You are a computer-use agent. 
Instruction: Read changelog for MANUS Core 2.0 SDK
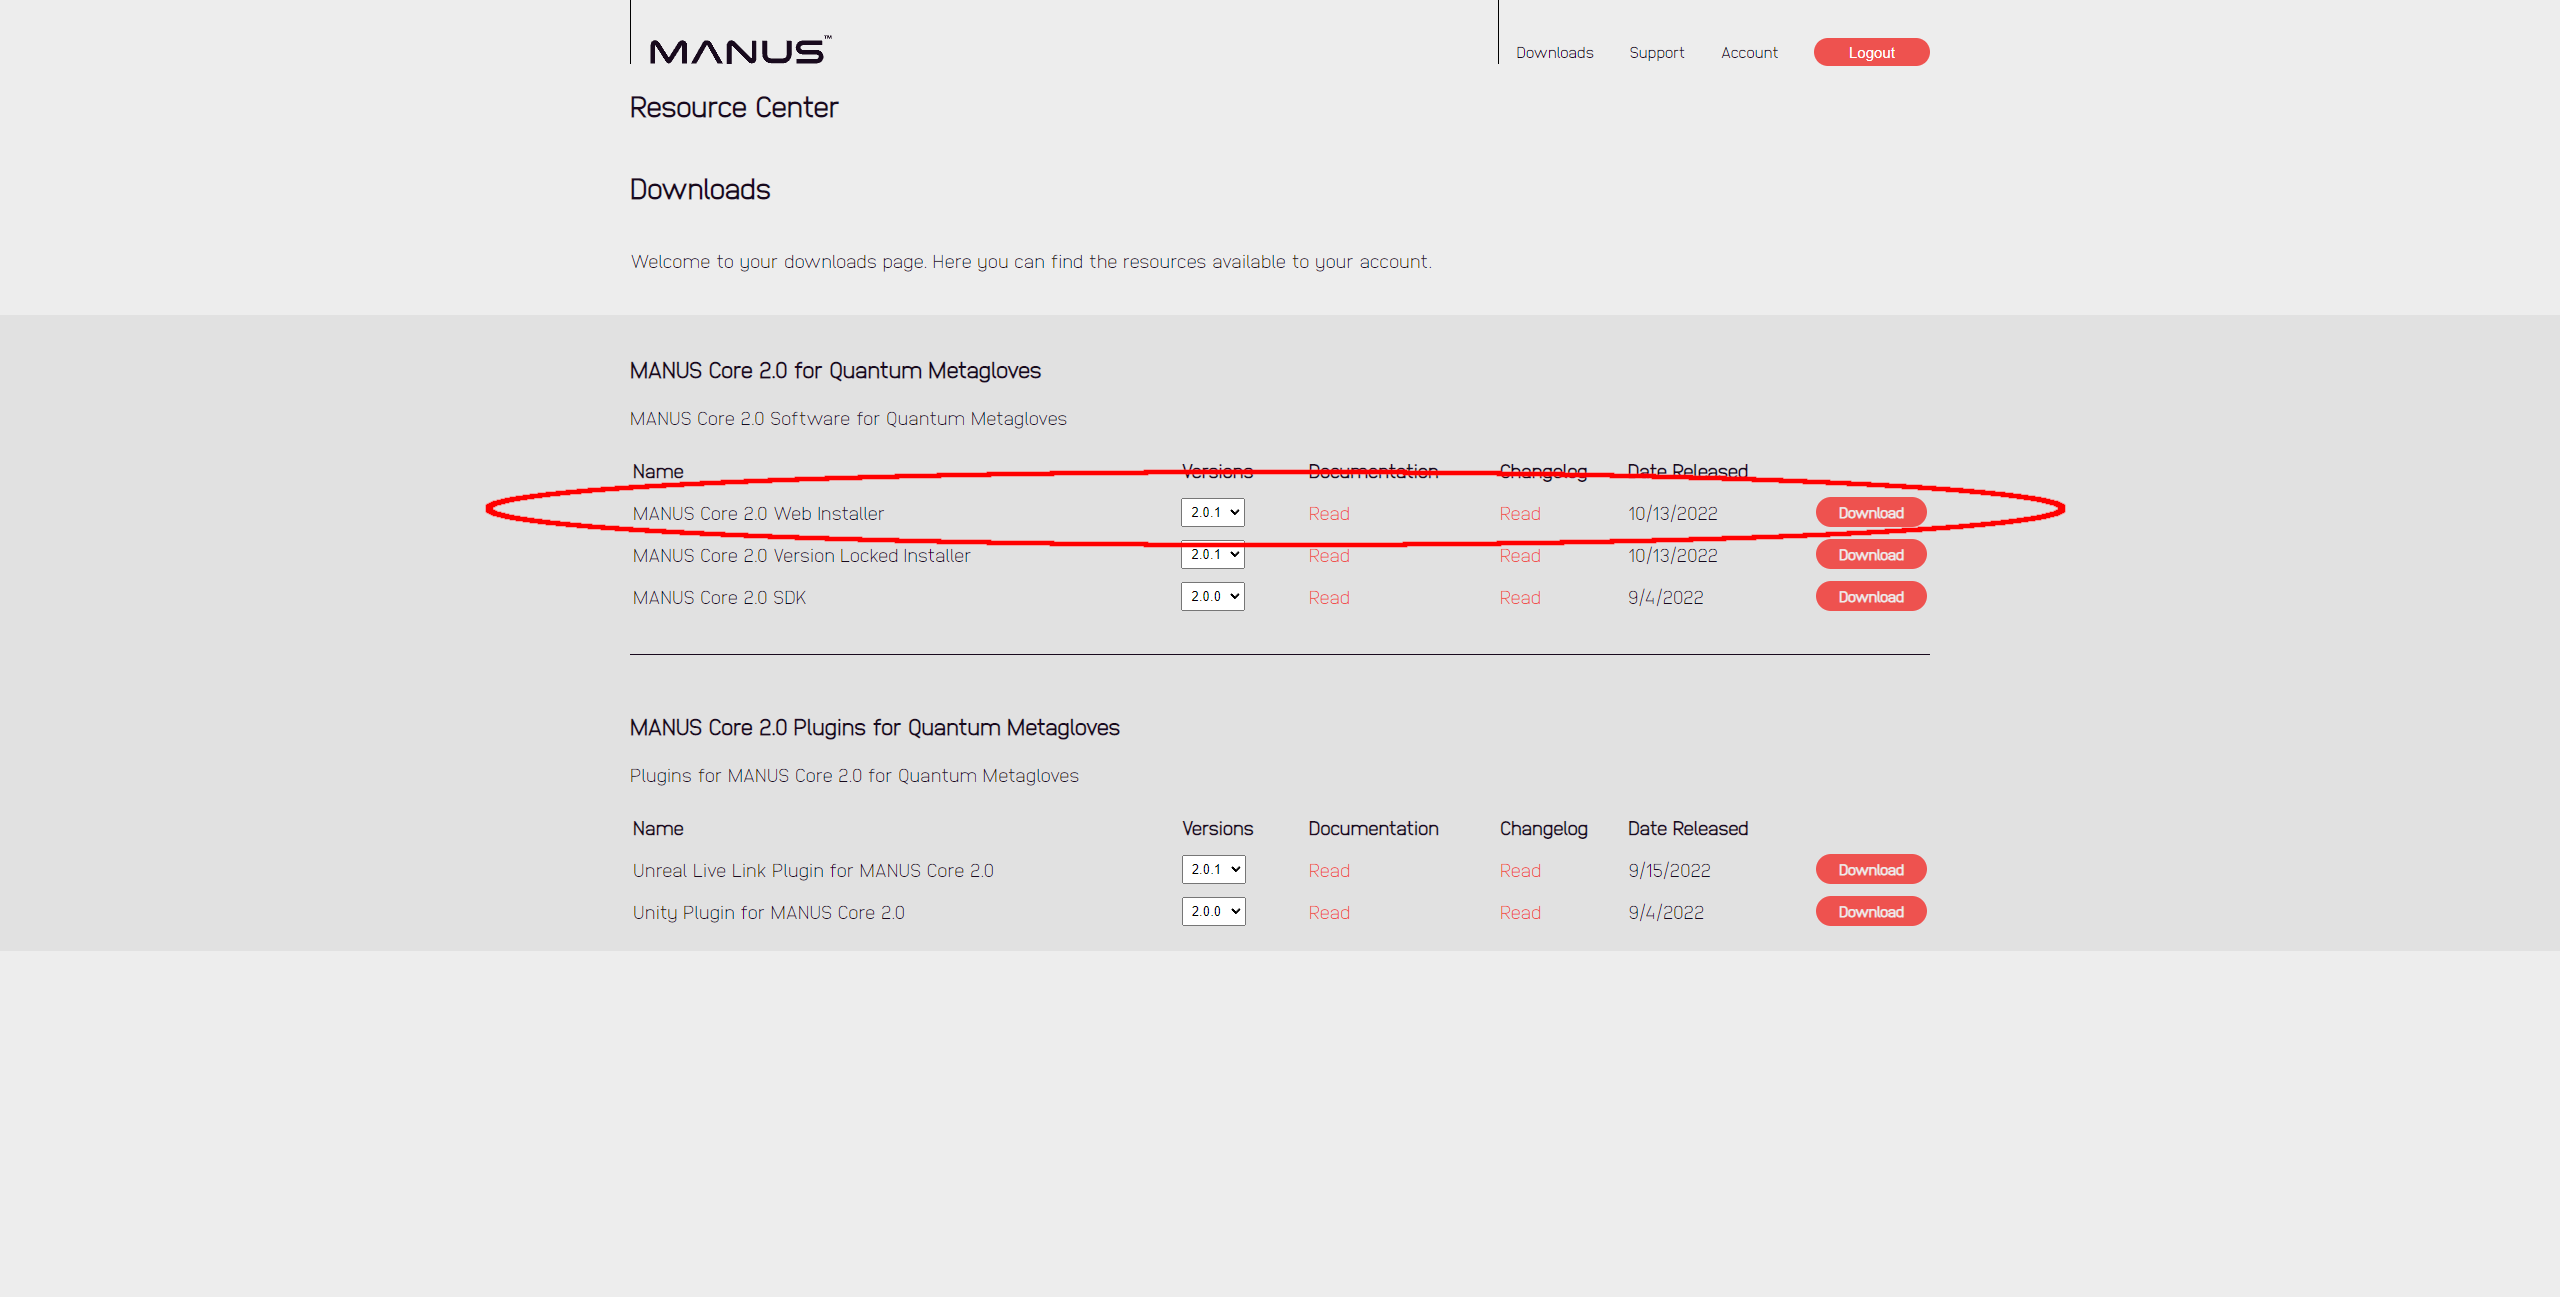(x=1519, y=597)
